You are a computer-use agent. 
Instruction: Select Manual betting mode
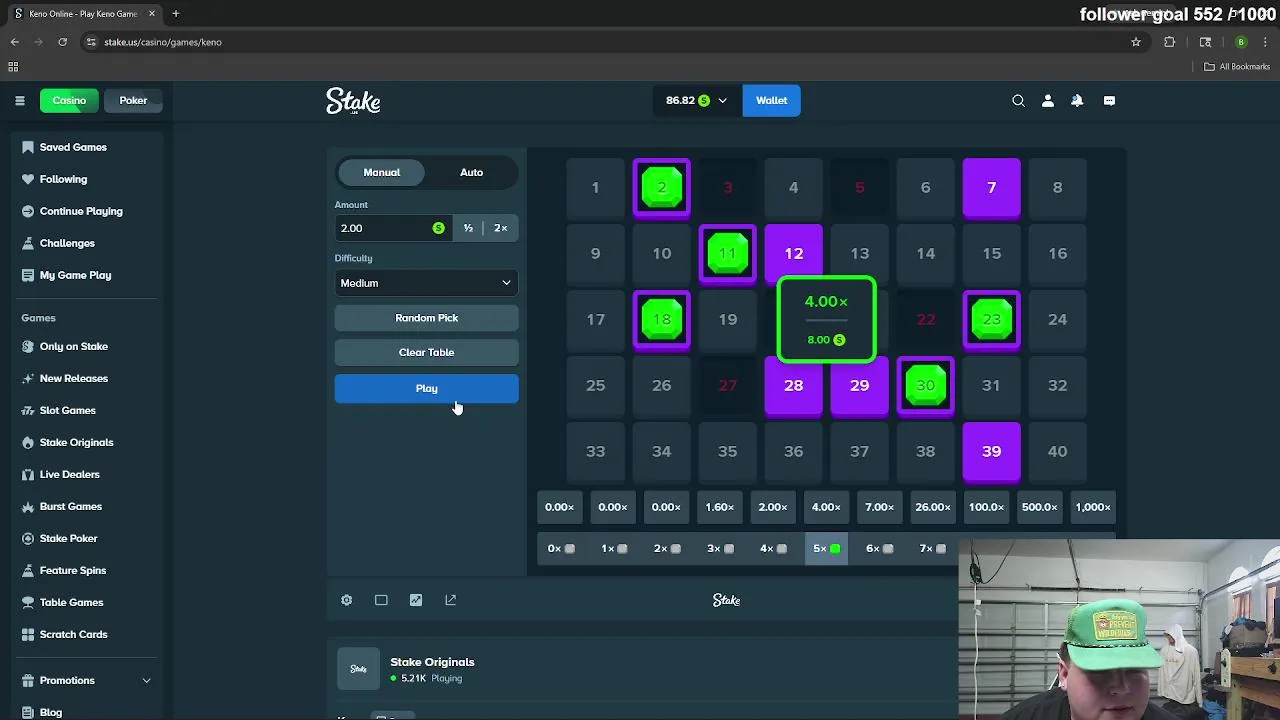381,172
